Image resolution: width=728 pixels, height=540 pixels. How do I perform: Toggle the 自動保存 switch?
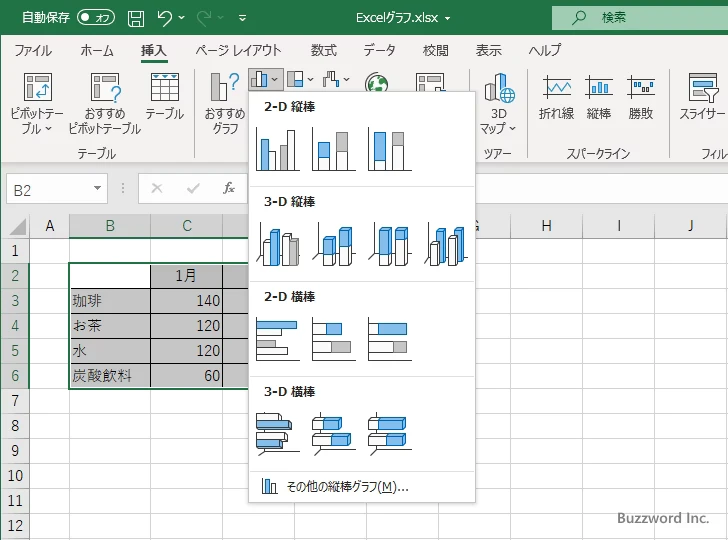96,18
